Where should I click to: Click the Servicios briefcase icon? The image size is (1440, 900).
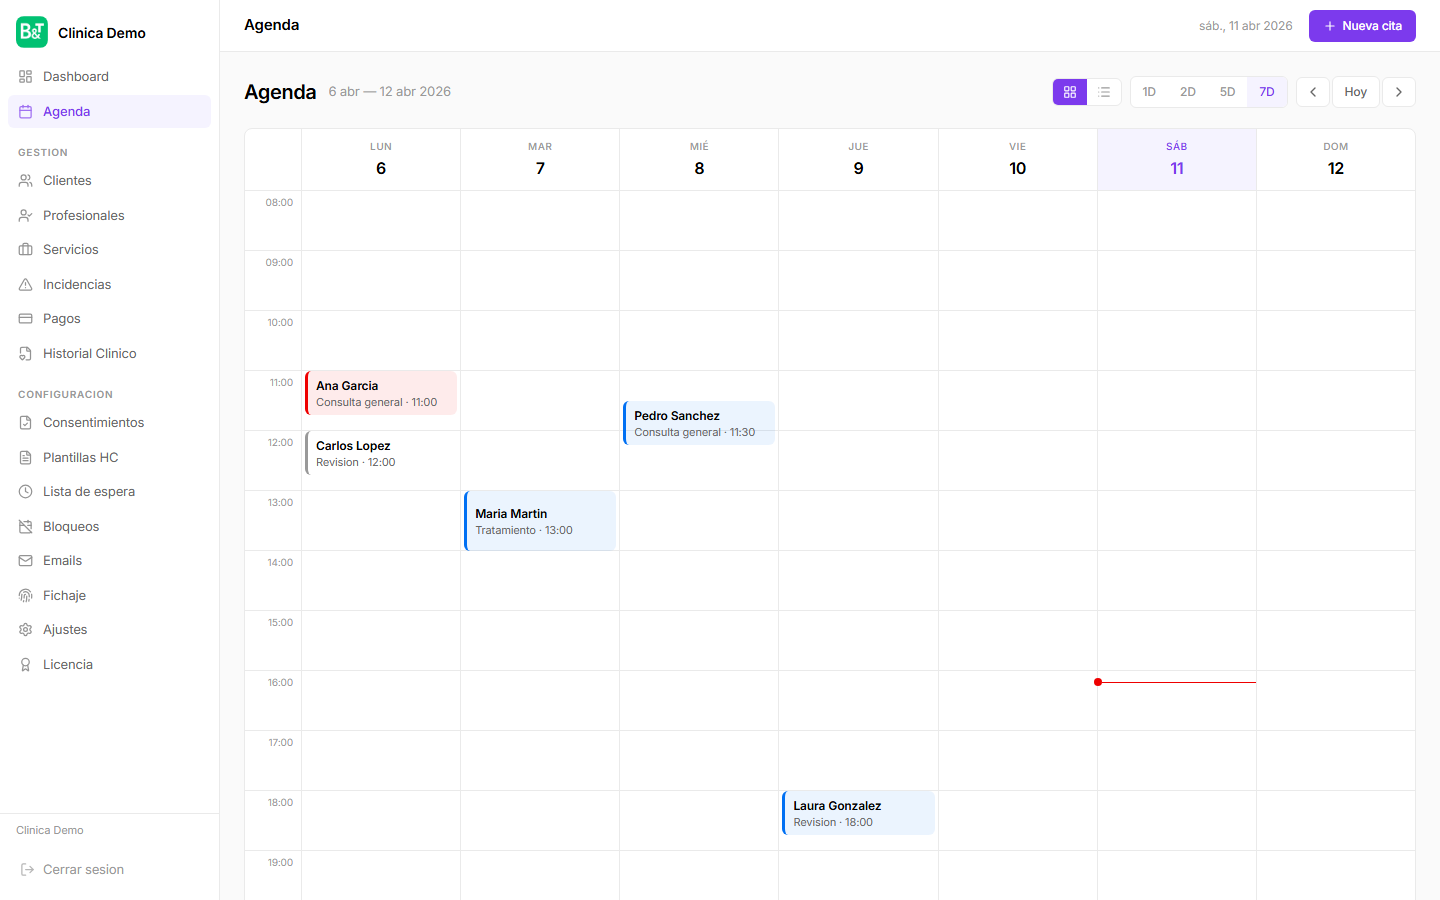(26, 250)
